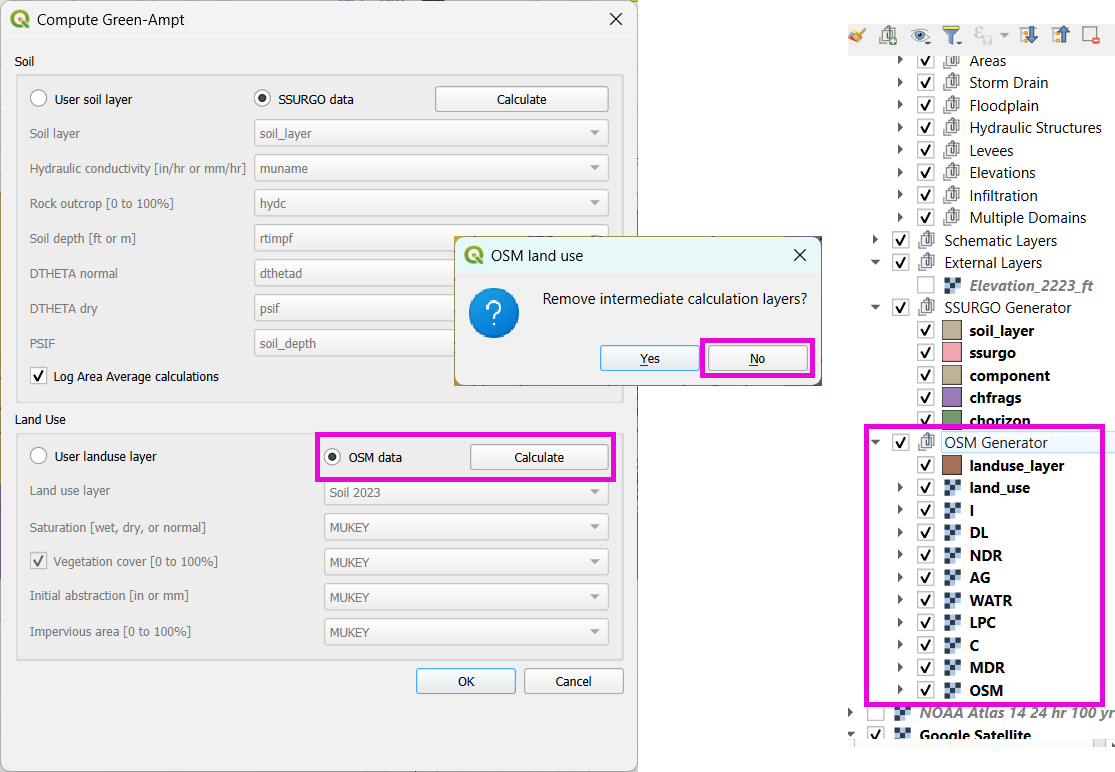Expand the Storm Drain group

[900, 83]
